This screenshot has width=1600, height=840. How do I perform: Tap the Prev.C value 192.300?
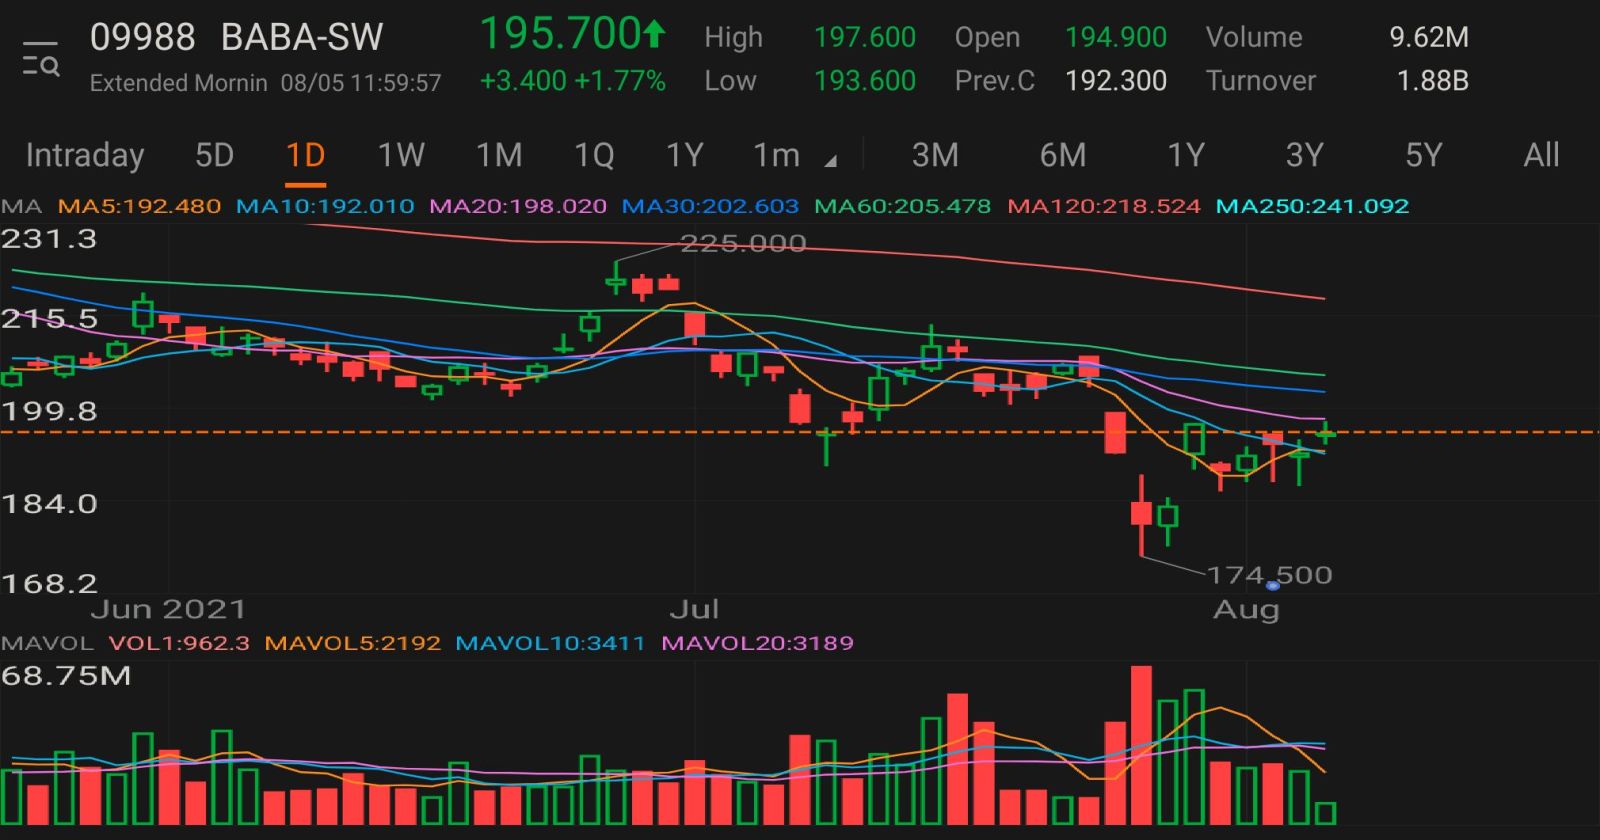(x=1116, y=81)
